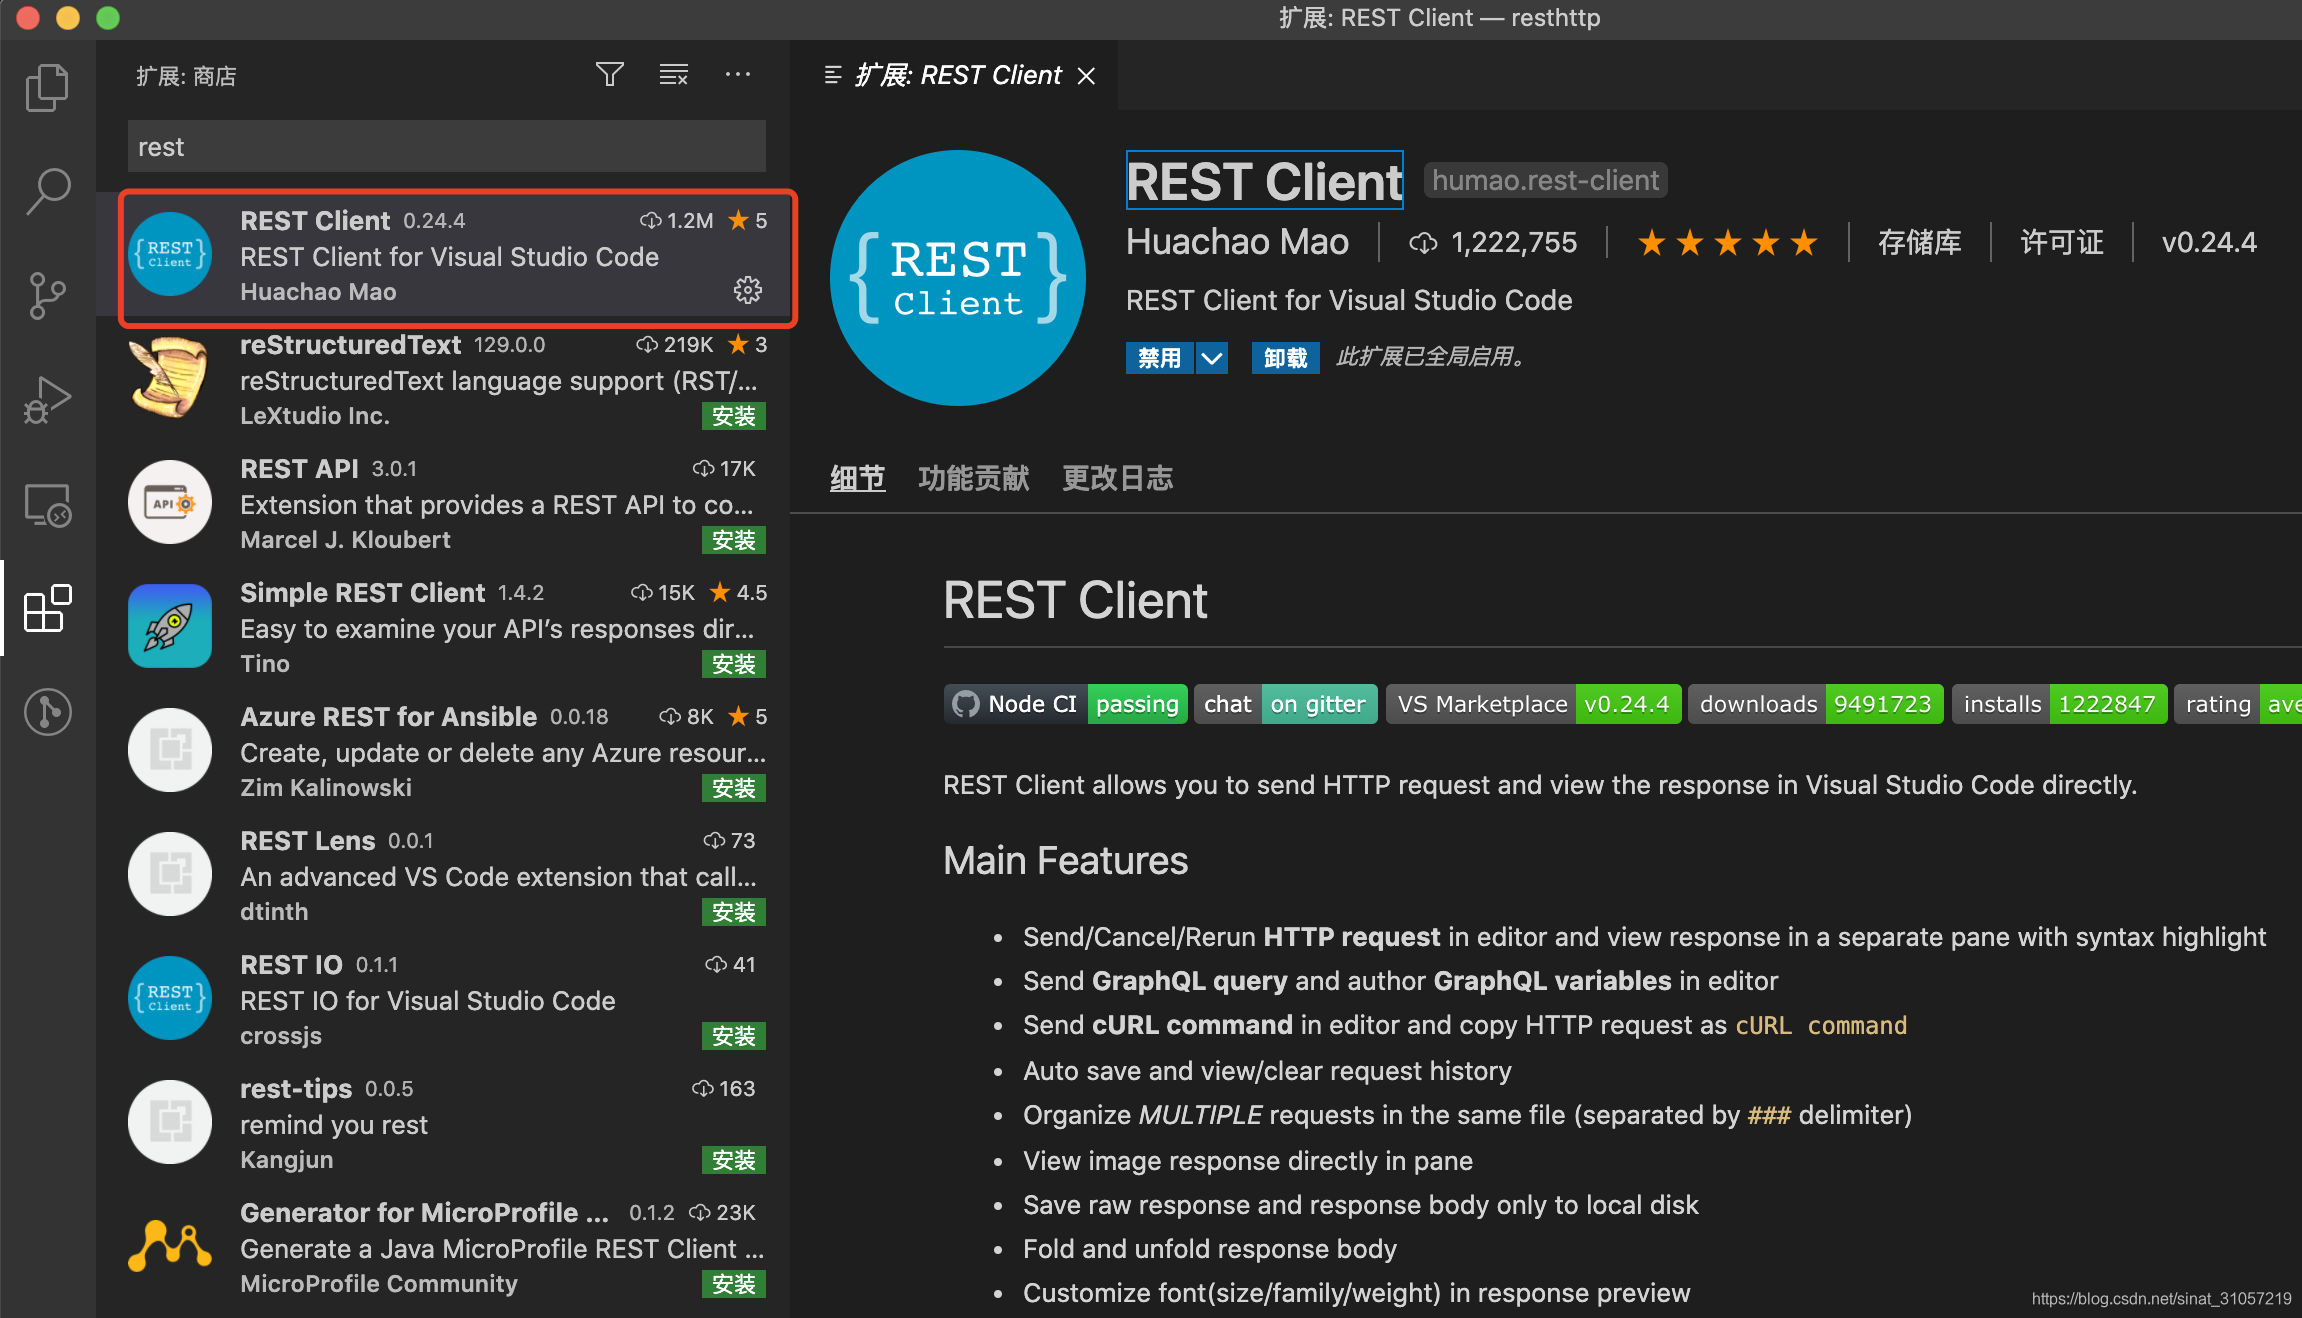Viewport: 2302px width, 1318px height.
Task: Switch to the 功能贡献 (contributions) tab
Action: click(x=974, y=478)
